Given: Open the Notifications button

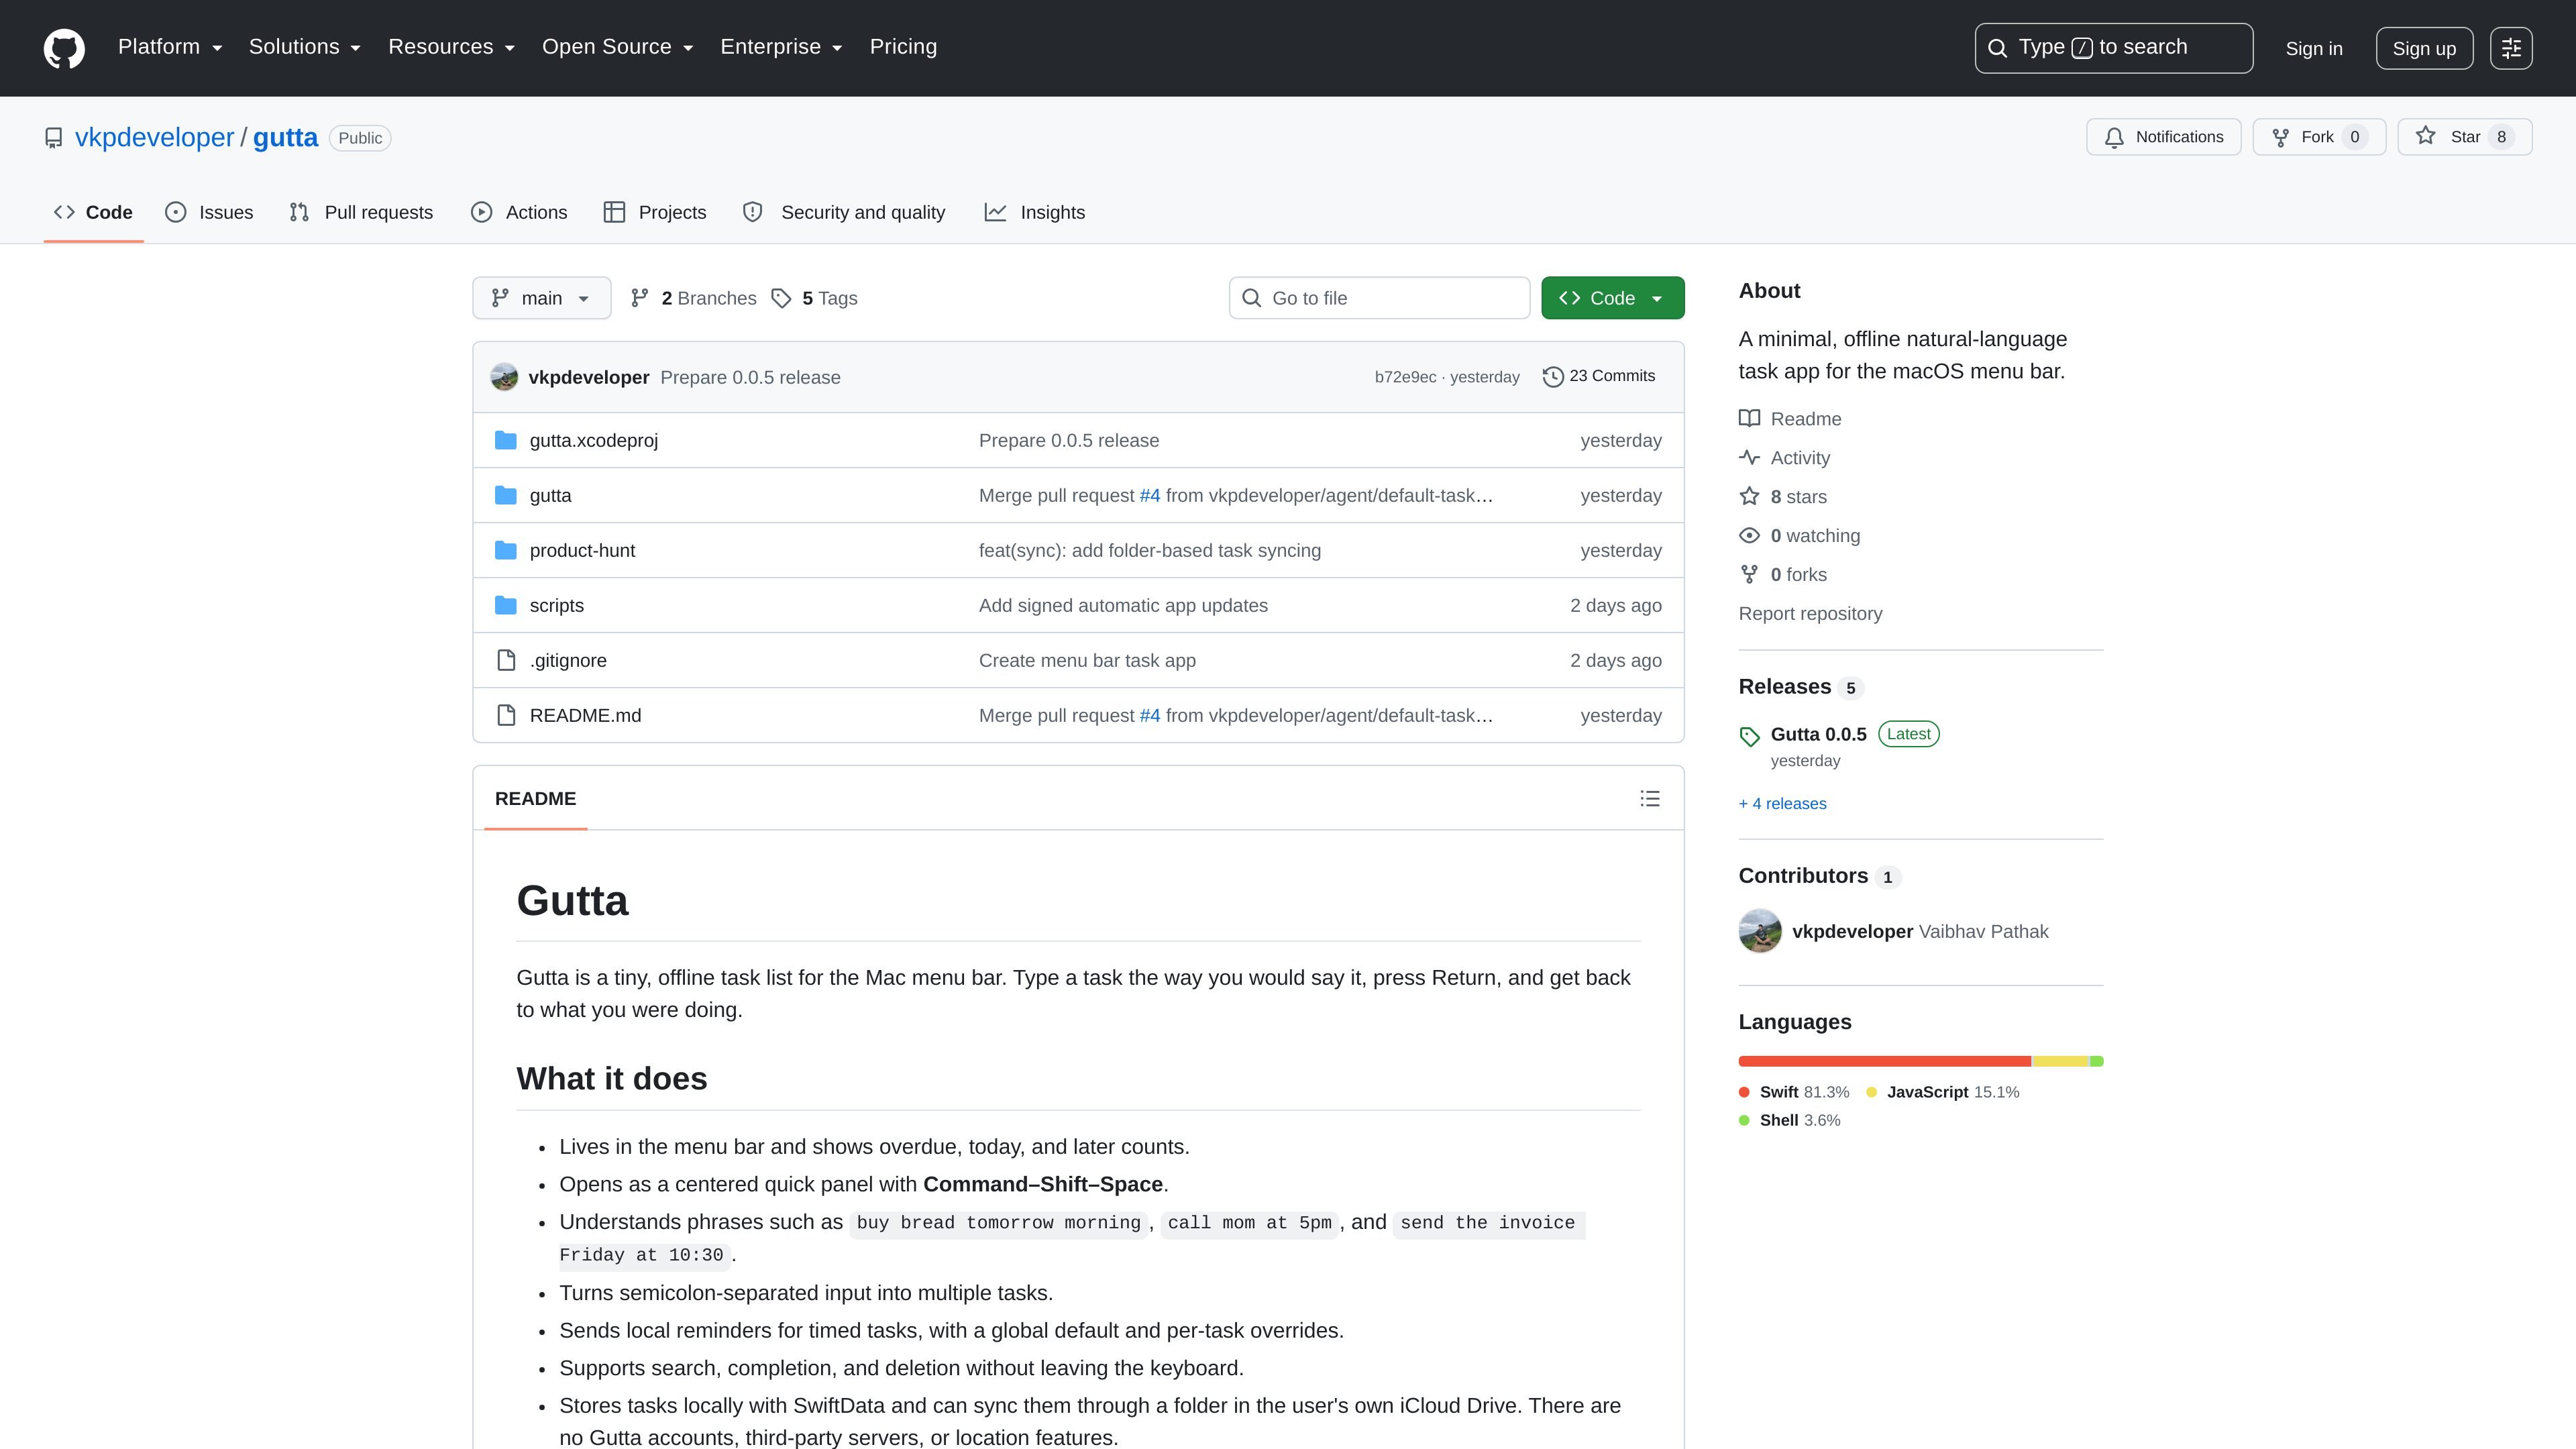Looking at the screenshot, I should point(2163,137).
